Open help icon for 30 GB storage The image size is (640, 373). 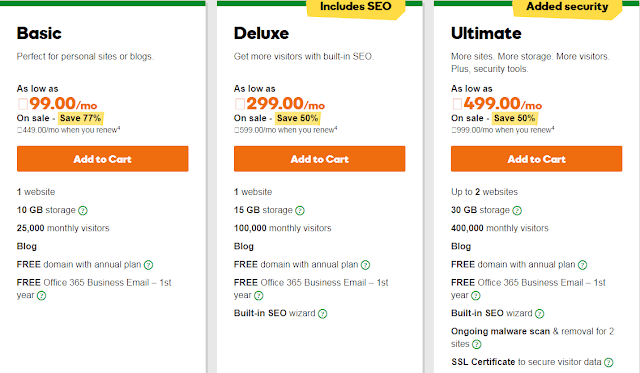517,211
